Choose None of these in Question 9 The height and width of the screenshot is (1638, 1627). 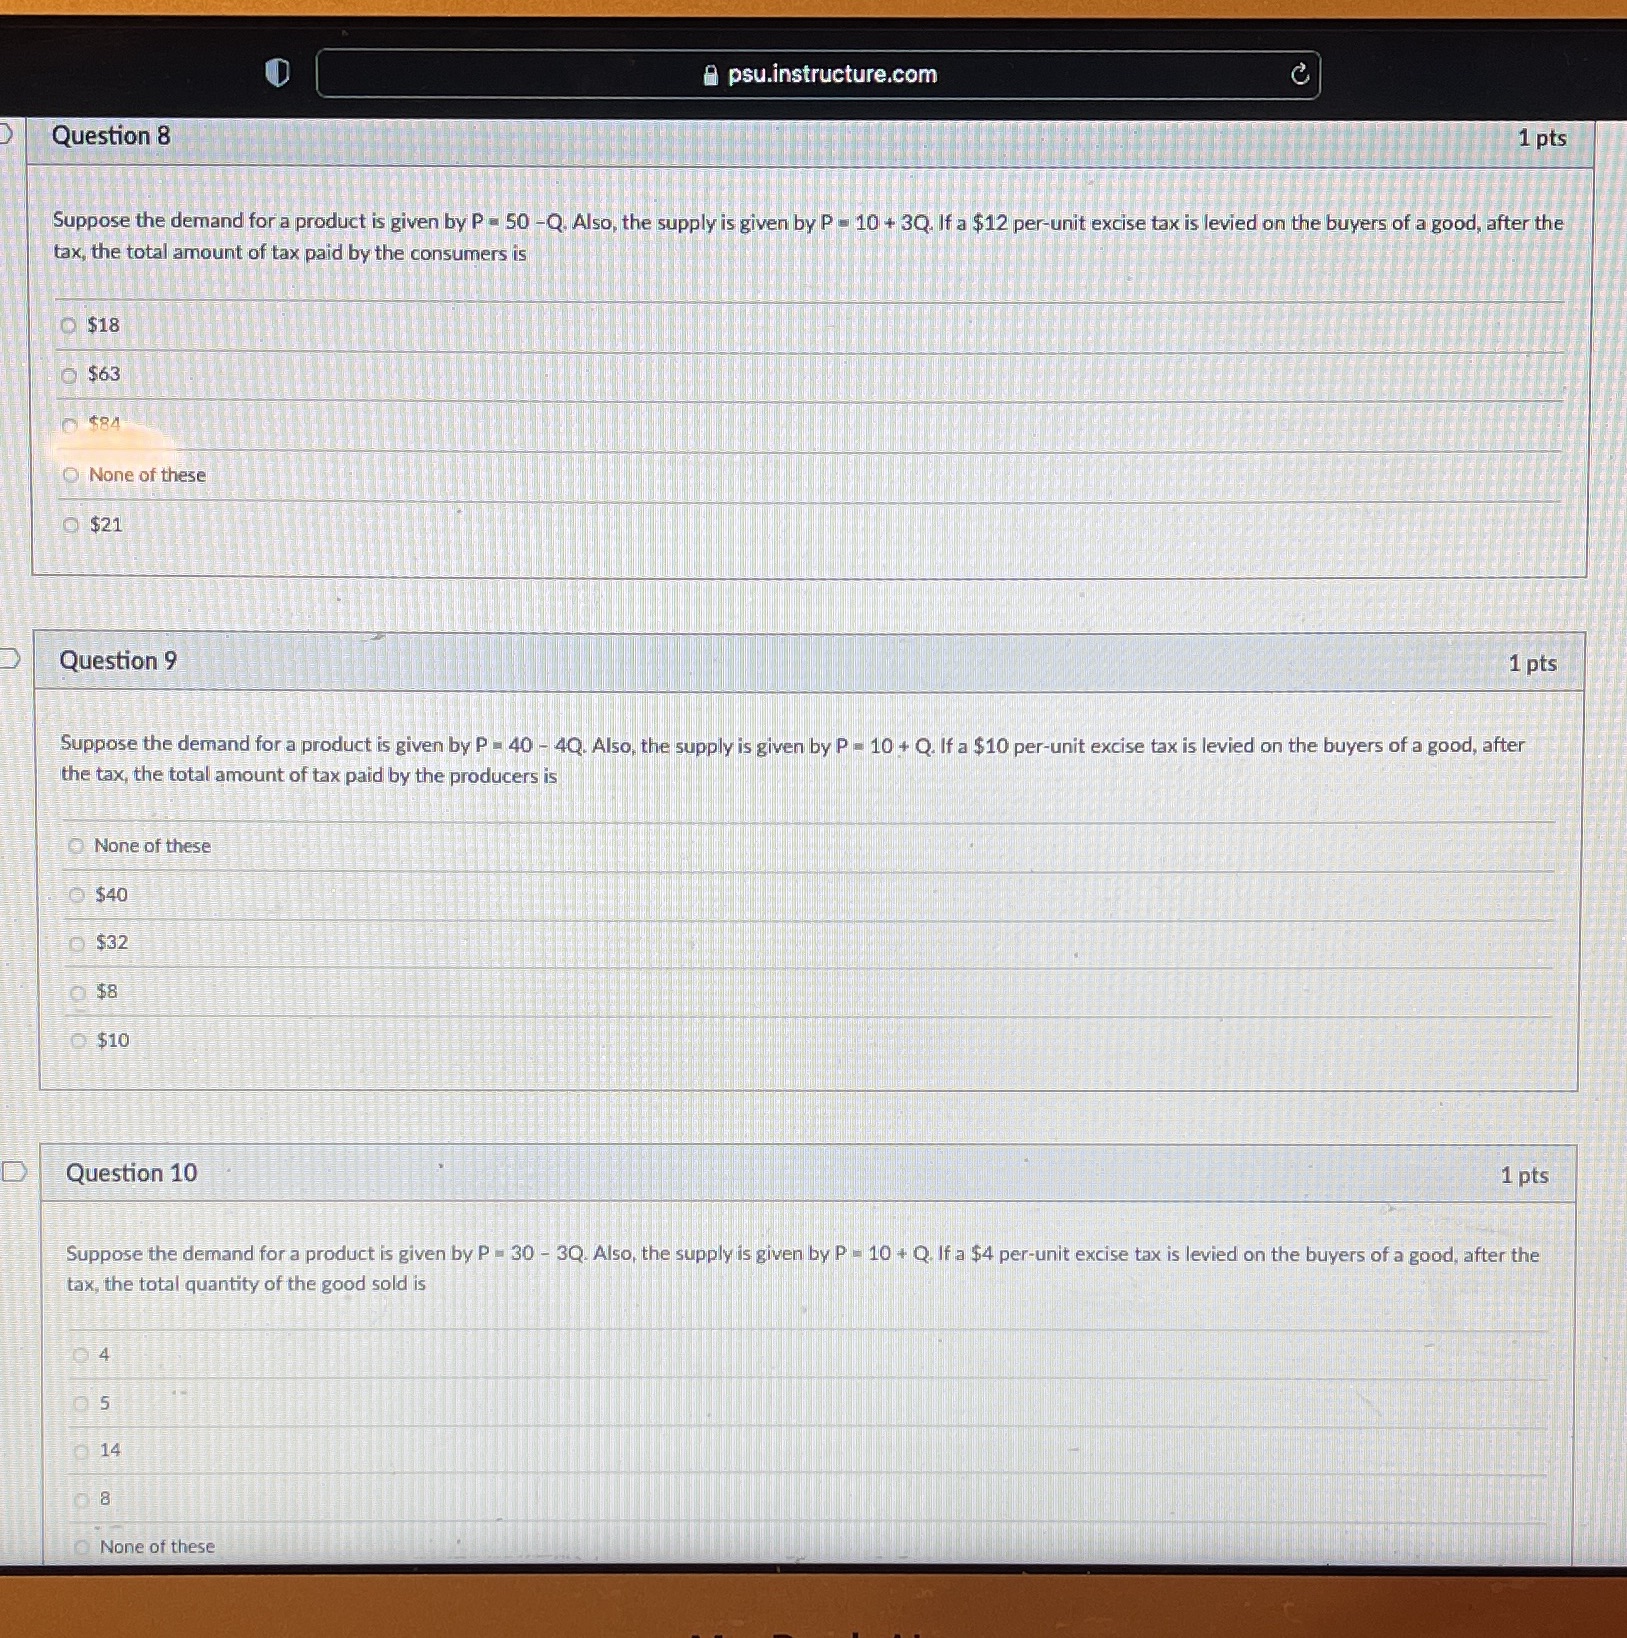pyautogui.click(x=77, y=846)
